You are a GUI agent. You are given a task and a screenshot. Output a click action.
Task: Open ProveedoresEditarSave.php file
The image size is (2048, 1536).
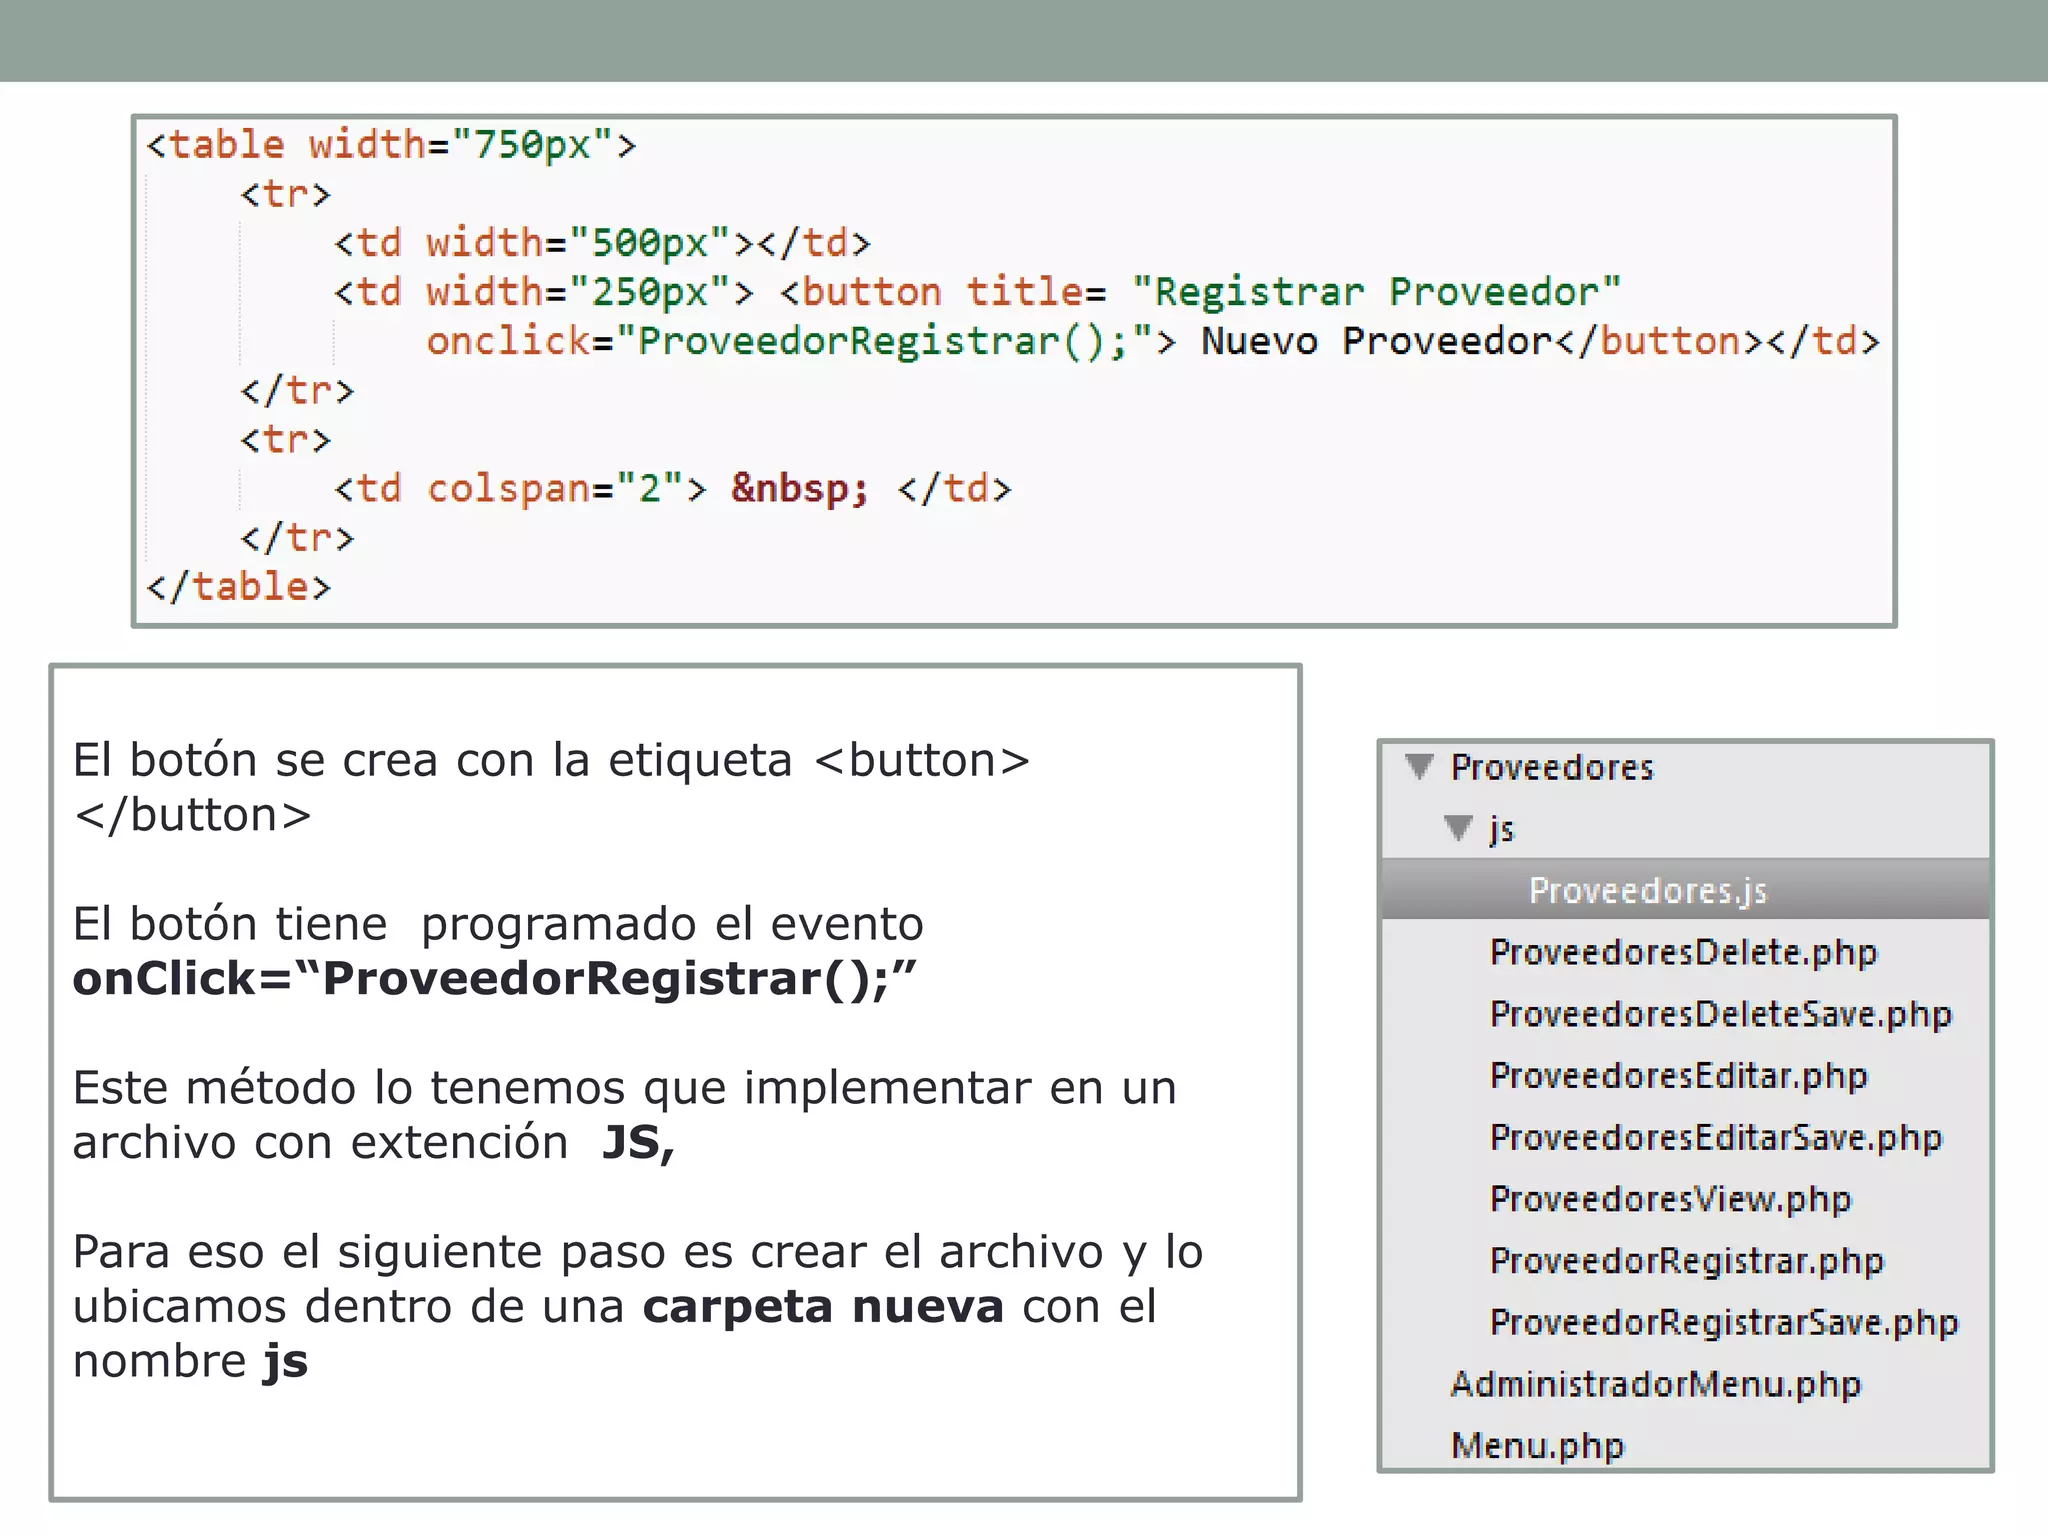pyautogui.click(x=1715, y=1138)
